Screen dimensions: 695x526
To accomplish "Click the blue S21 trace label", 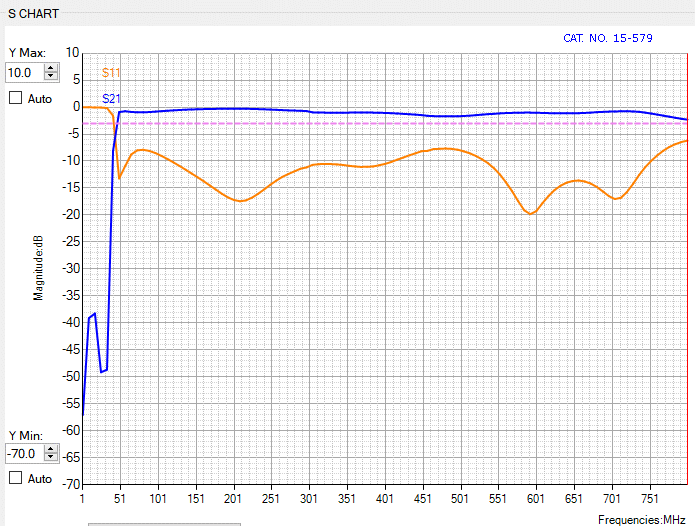I will [112, 98].
